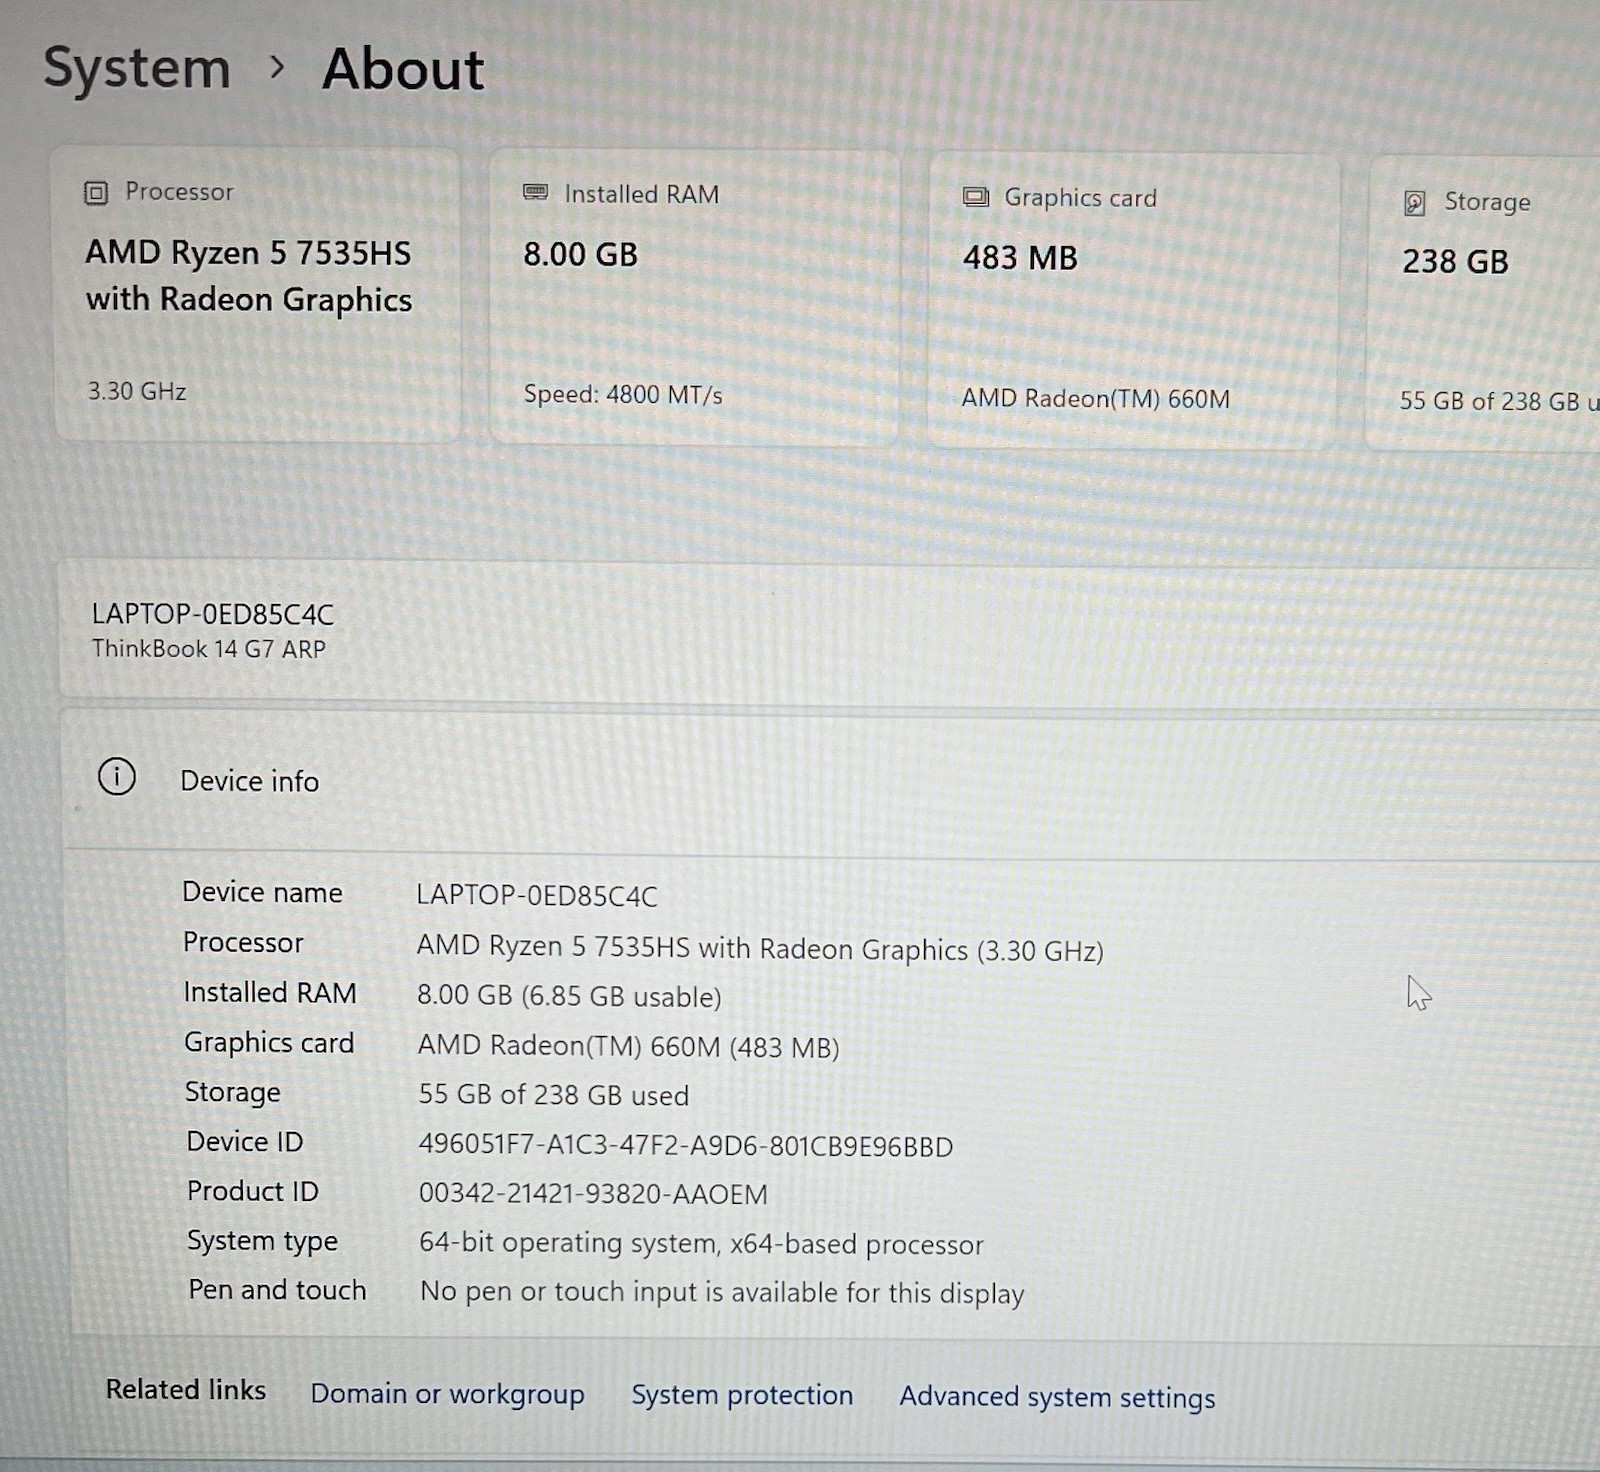The width and height of the screenshot is (1600, 1472).
Task: Click the Graphics card monitor icon
Action: [x=975, y=197]
